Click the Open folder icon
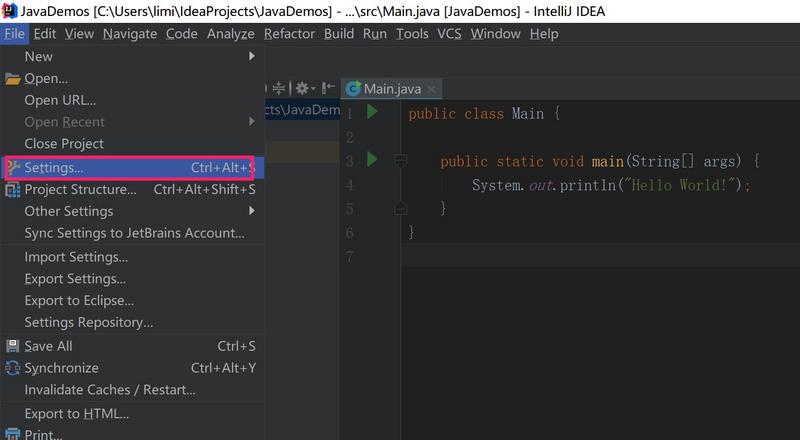The image size is (800, 440). click(x=13, y=79)
